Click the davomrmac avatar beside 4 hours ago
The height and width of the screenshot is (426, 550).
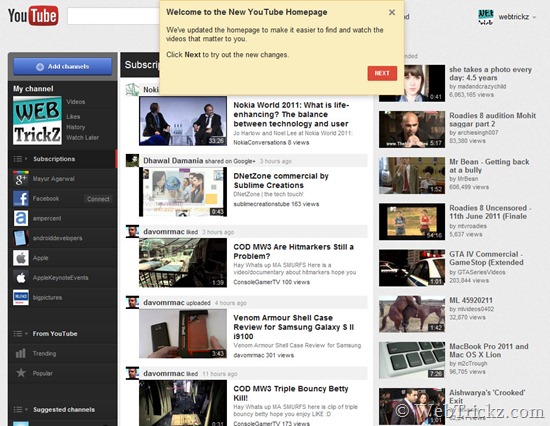click(132, 302)
